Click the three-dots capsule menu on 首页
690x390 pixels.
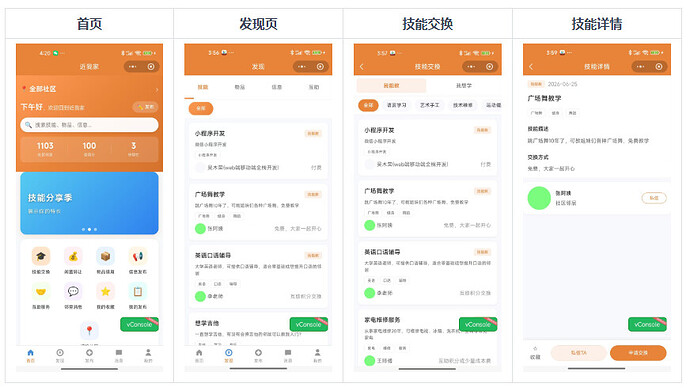pyautogui.click(x=133, y=66)
